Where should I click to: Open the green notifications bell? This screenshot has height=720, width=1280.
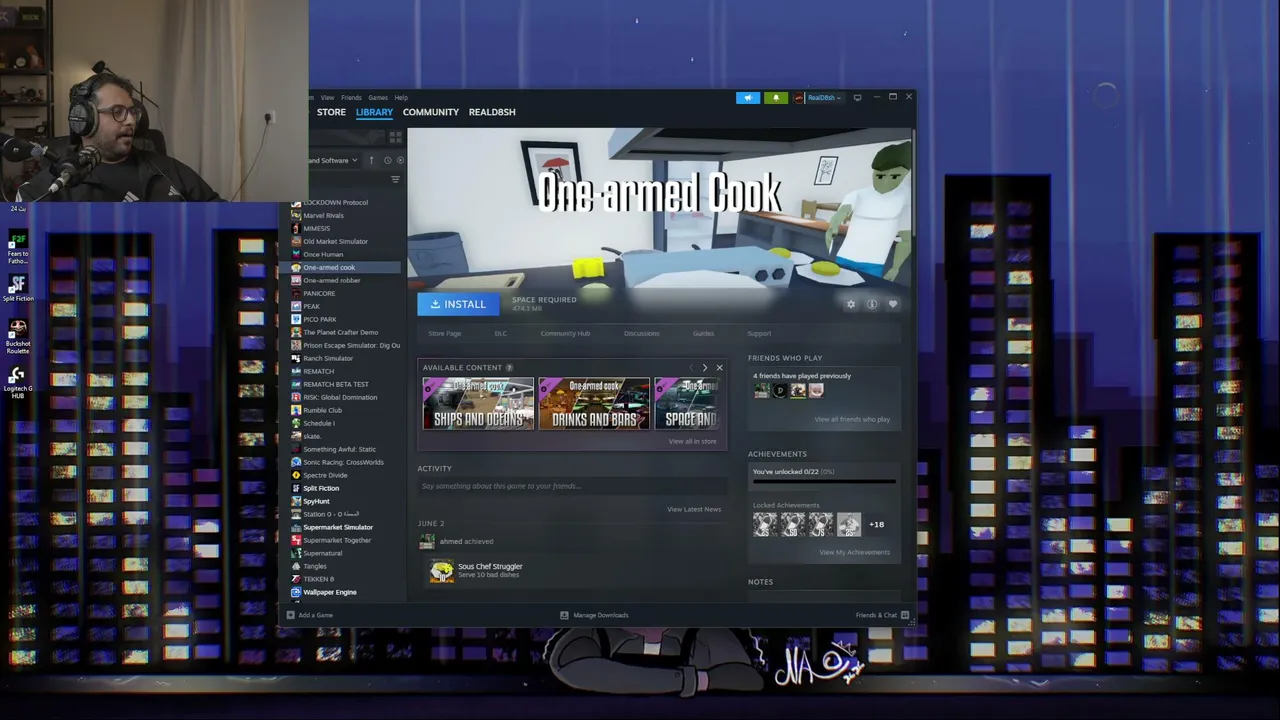pos(775,98)
